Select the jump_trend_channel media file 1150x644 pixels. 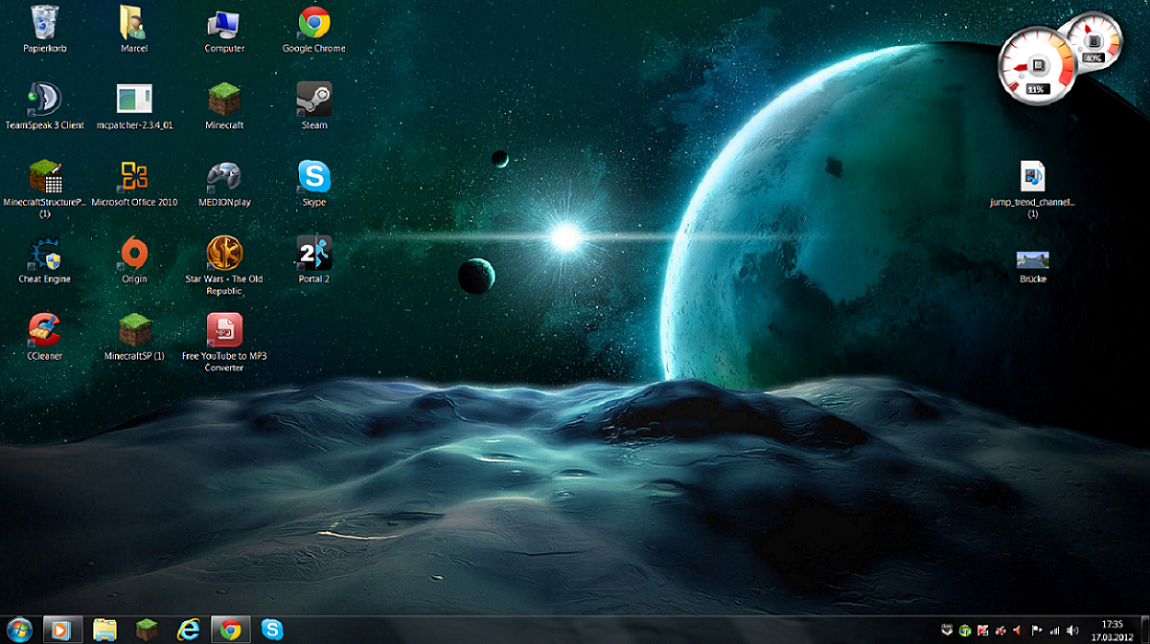coord(1032,178)
